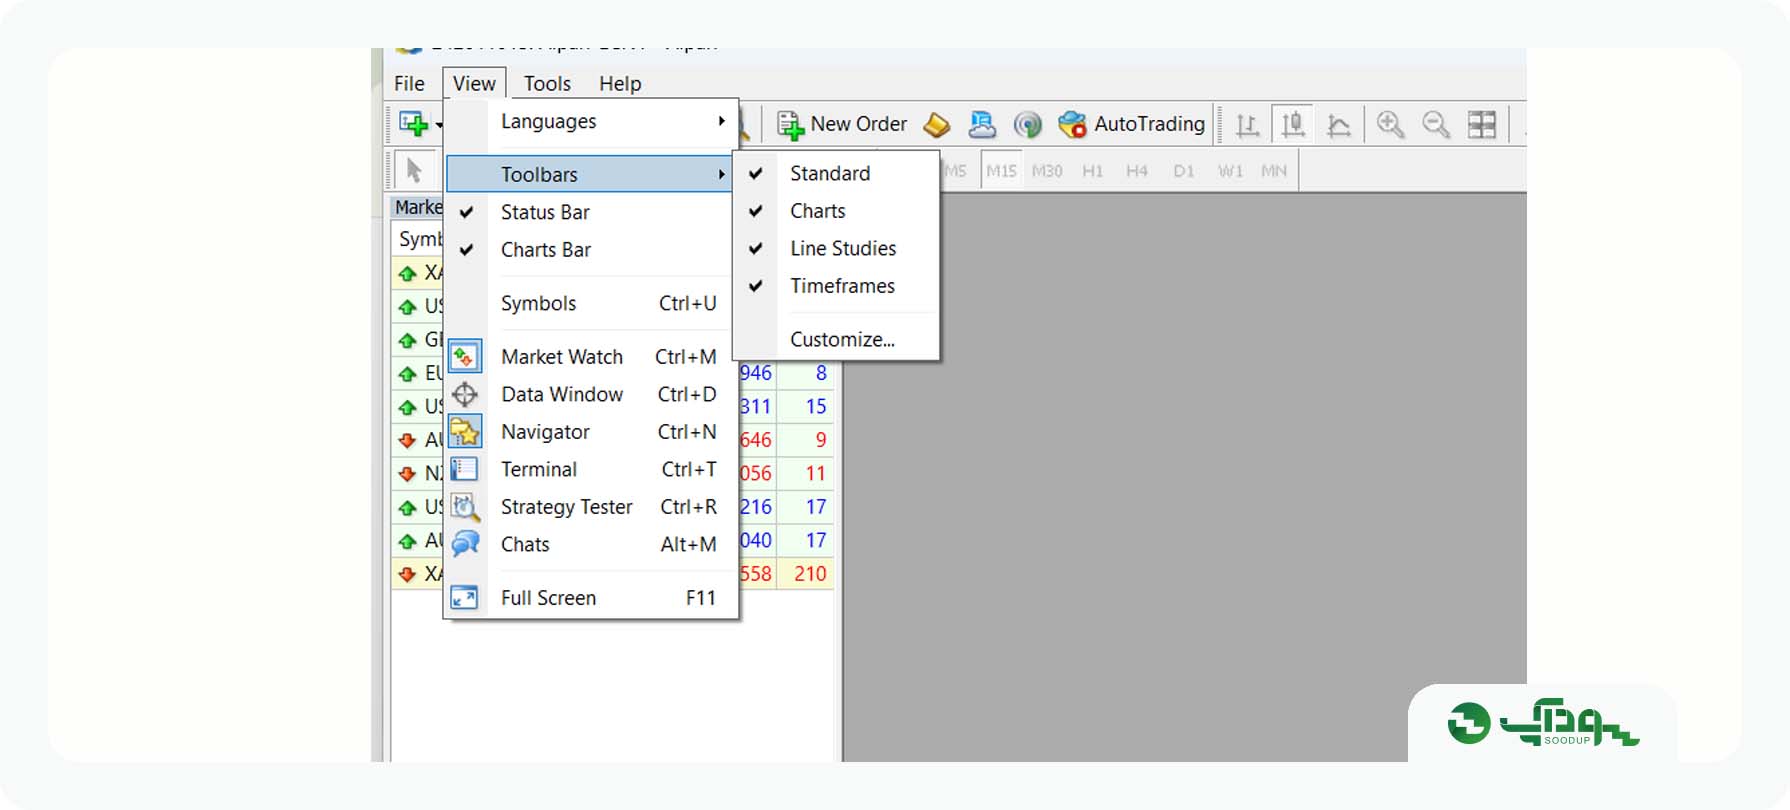This screenshot has height=810, width=1790.
Task: Switch to Full Screen mode
Action: coord(591,598)
